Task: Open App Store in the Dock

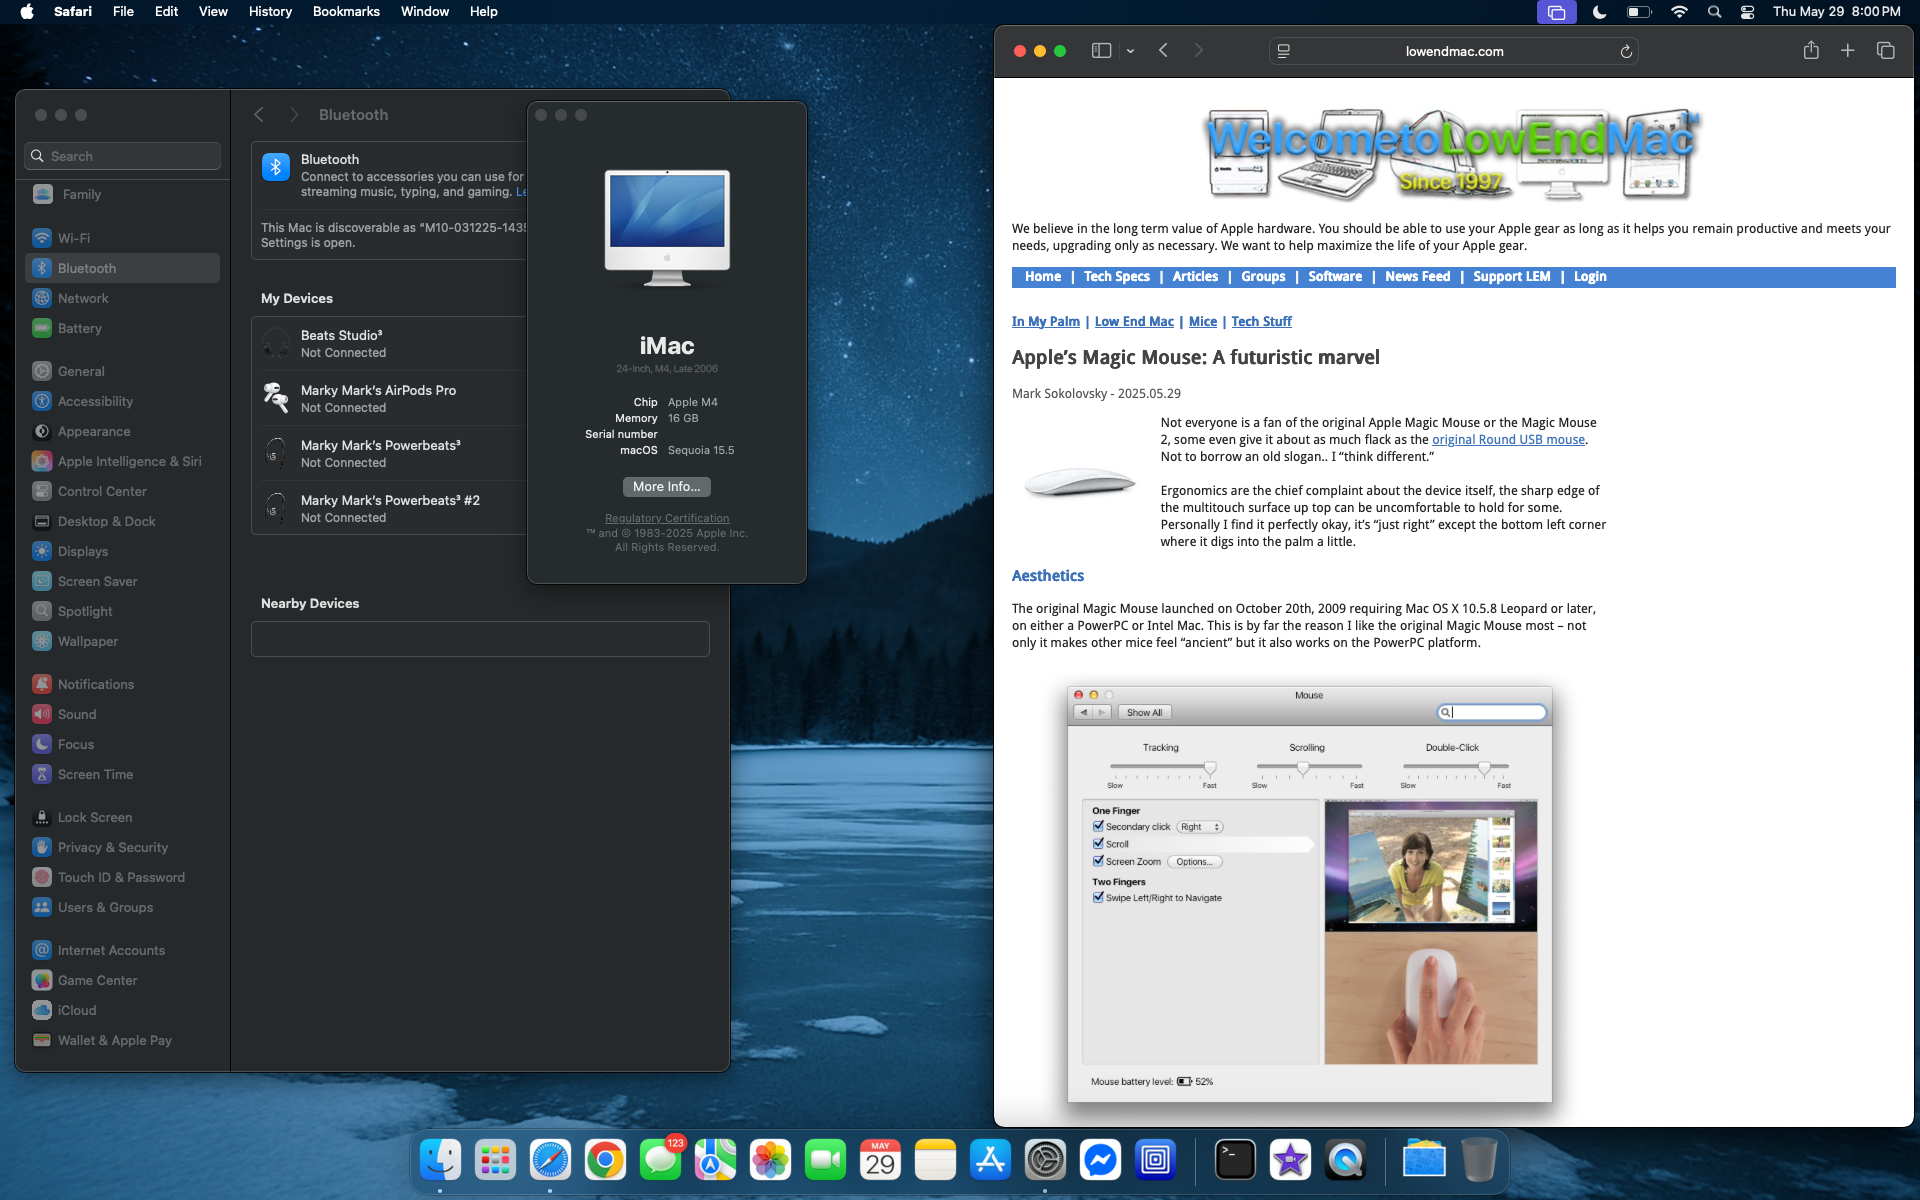Action: coord(990,1160)
